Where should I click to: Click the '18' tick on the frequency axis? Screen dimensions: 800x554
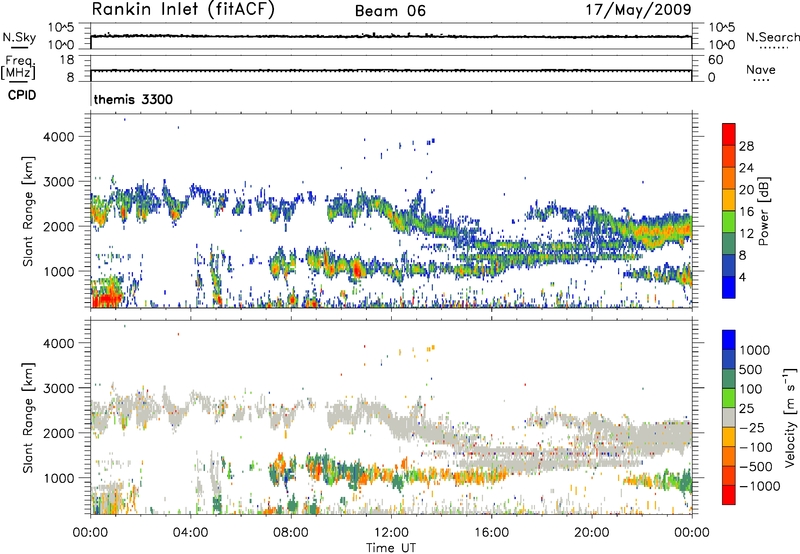coord(67,60)
